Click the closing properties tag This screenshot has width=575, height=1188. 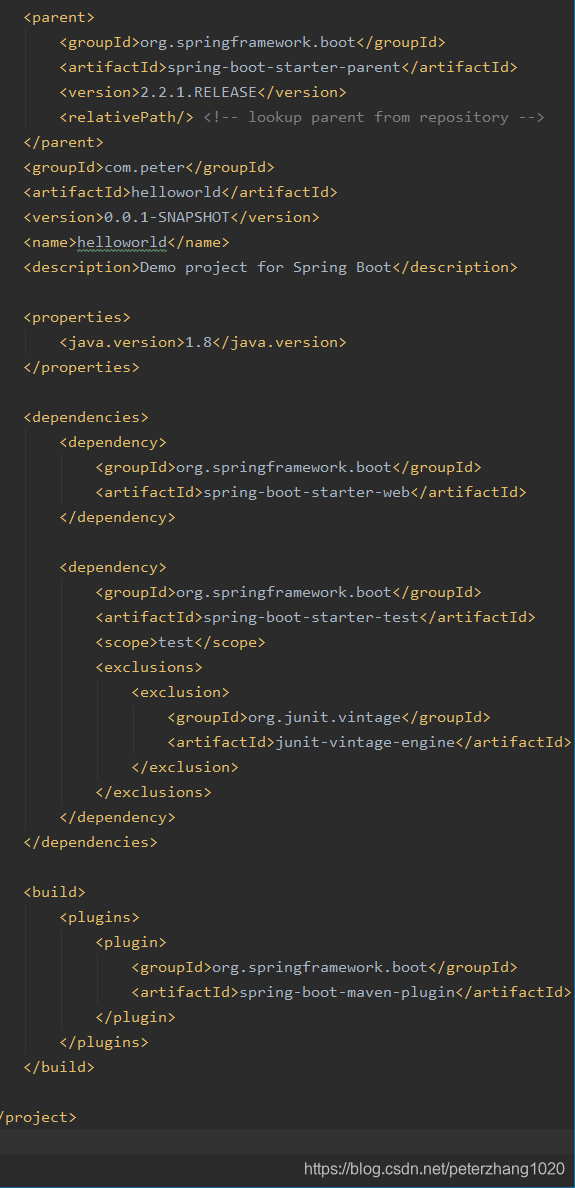82,367
